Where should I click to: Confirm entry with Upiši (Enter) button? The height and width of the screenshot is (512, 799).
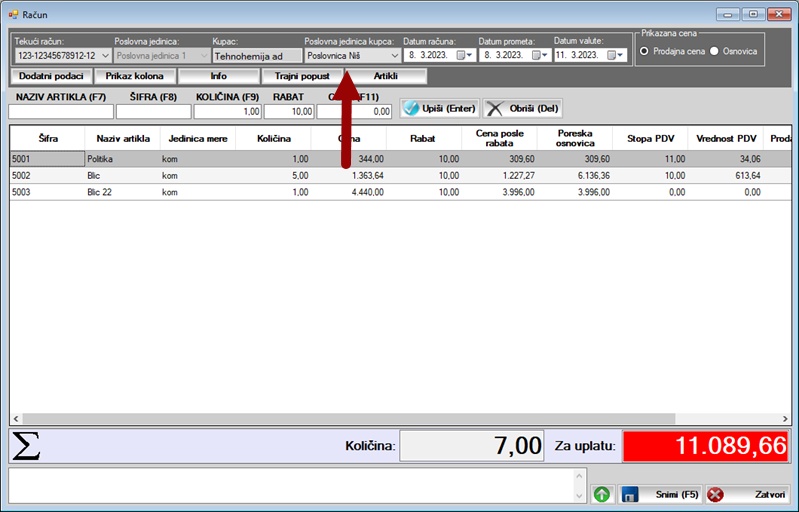coord(439,109)
